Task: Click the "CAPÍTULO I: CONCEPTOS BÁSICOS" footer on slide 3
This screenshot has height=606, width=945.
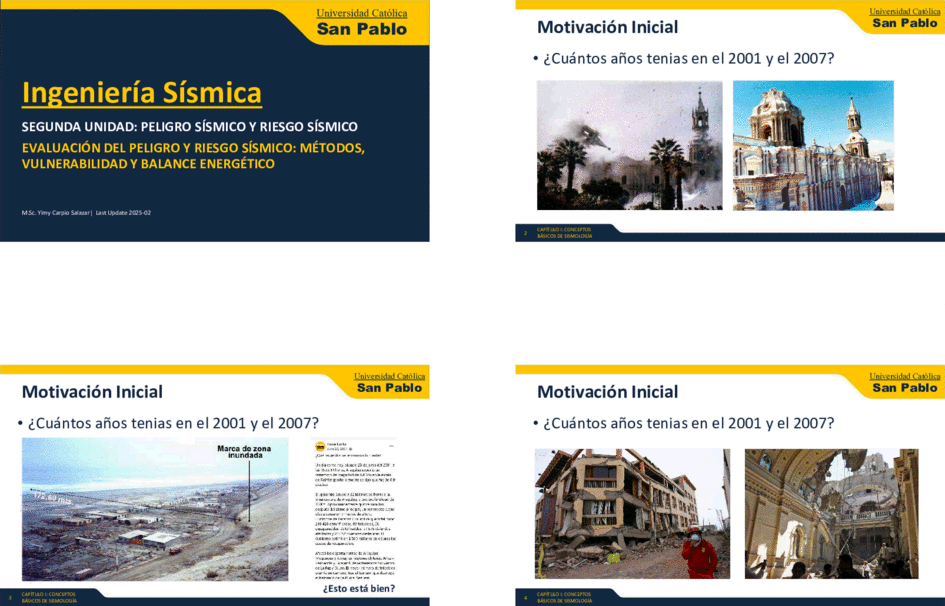Action: [x=49, y=597]
